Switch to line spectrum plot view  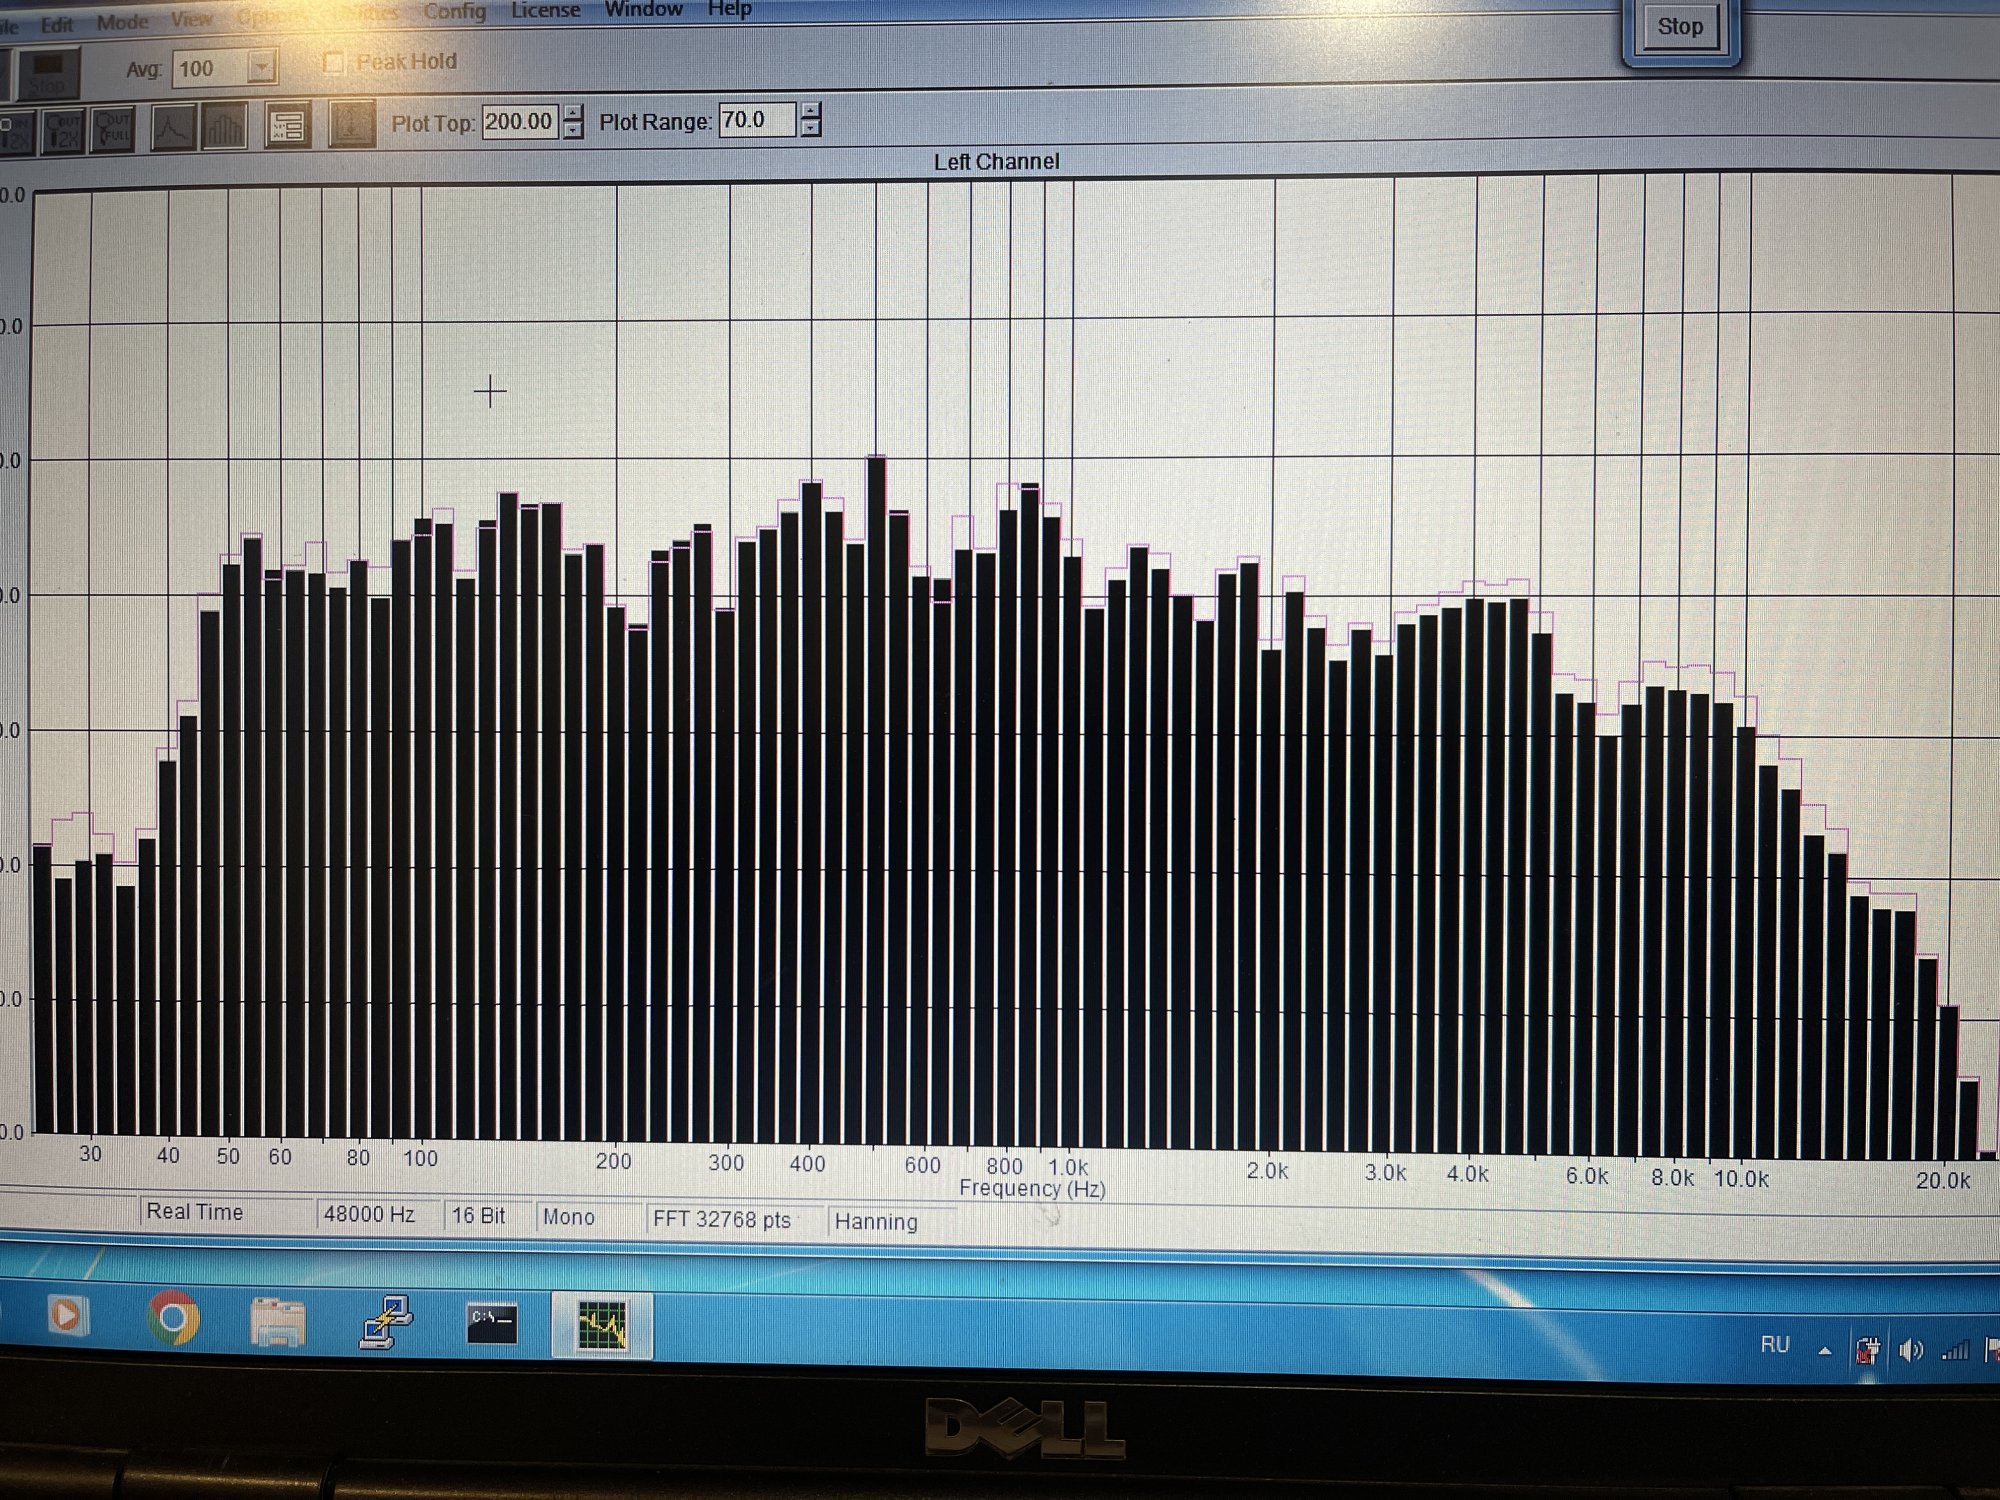click(172, 129)
